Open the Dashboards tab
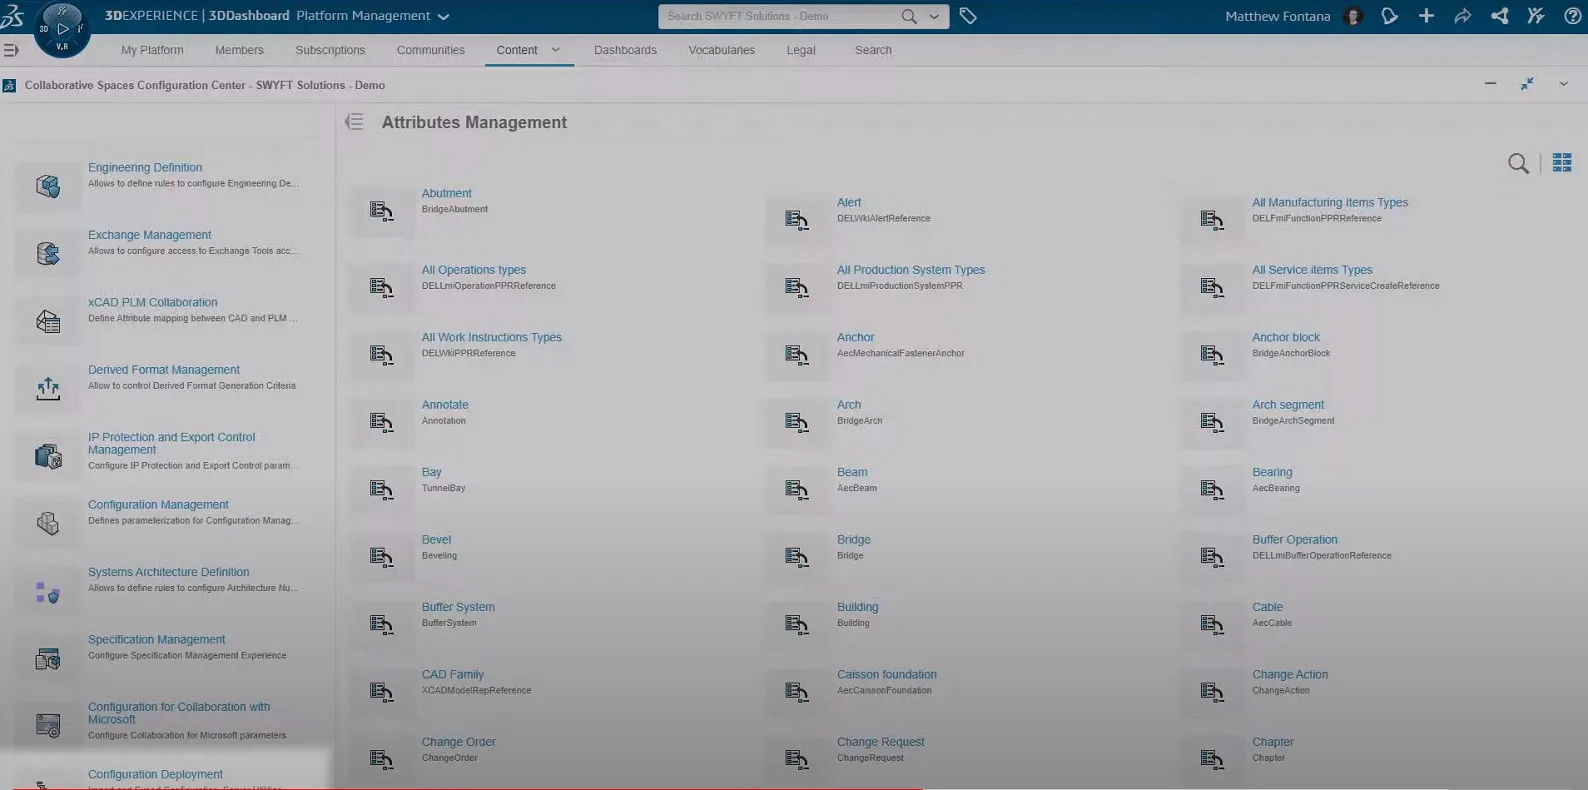The width and height of the screenshot is (1588, 790). 625,50
